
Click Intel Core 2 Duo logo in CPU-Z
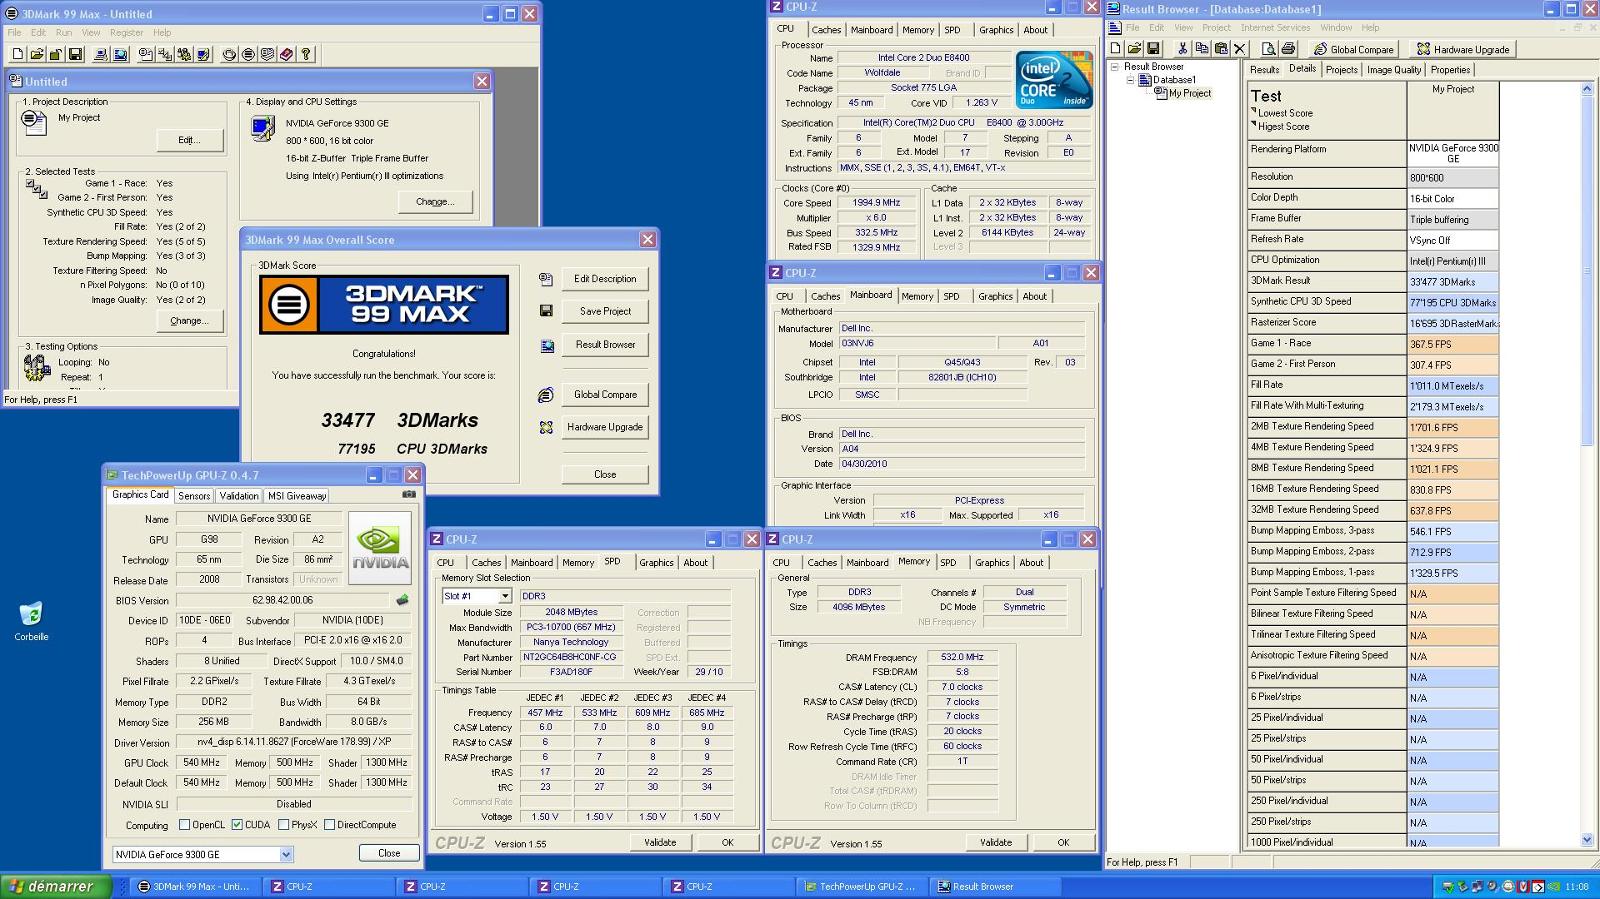point(1054,80)
